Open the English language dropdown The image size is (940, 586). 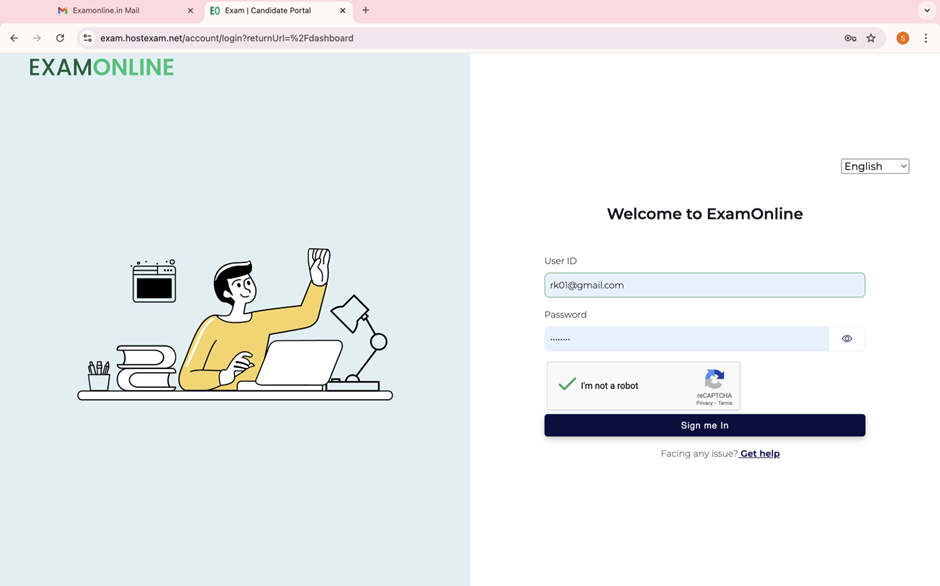tap(875, 166)
